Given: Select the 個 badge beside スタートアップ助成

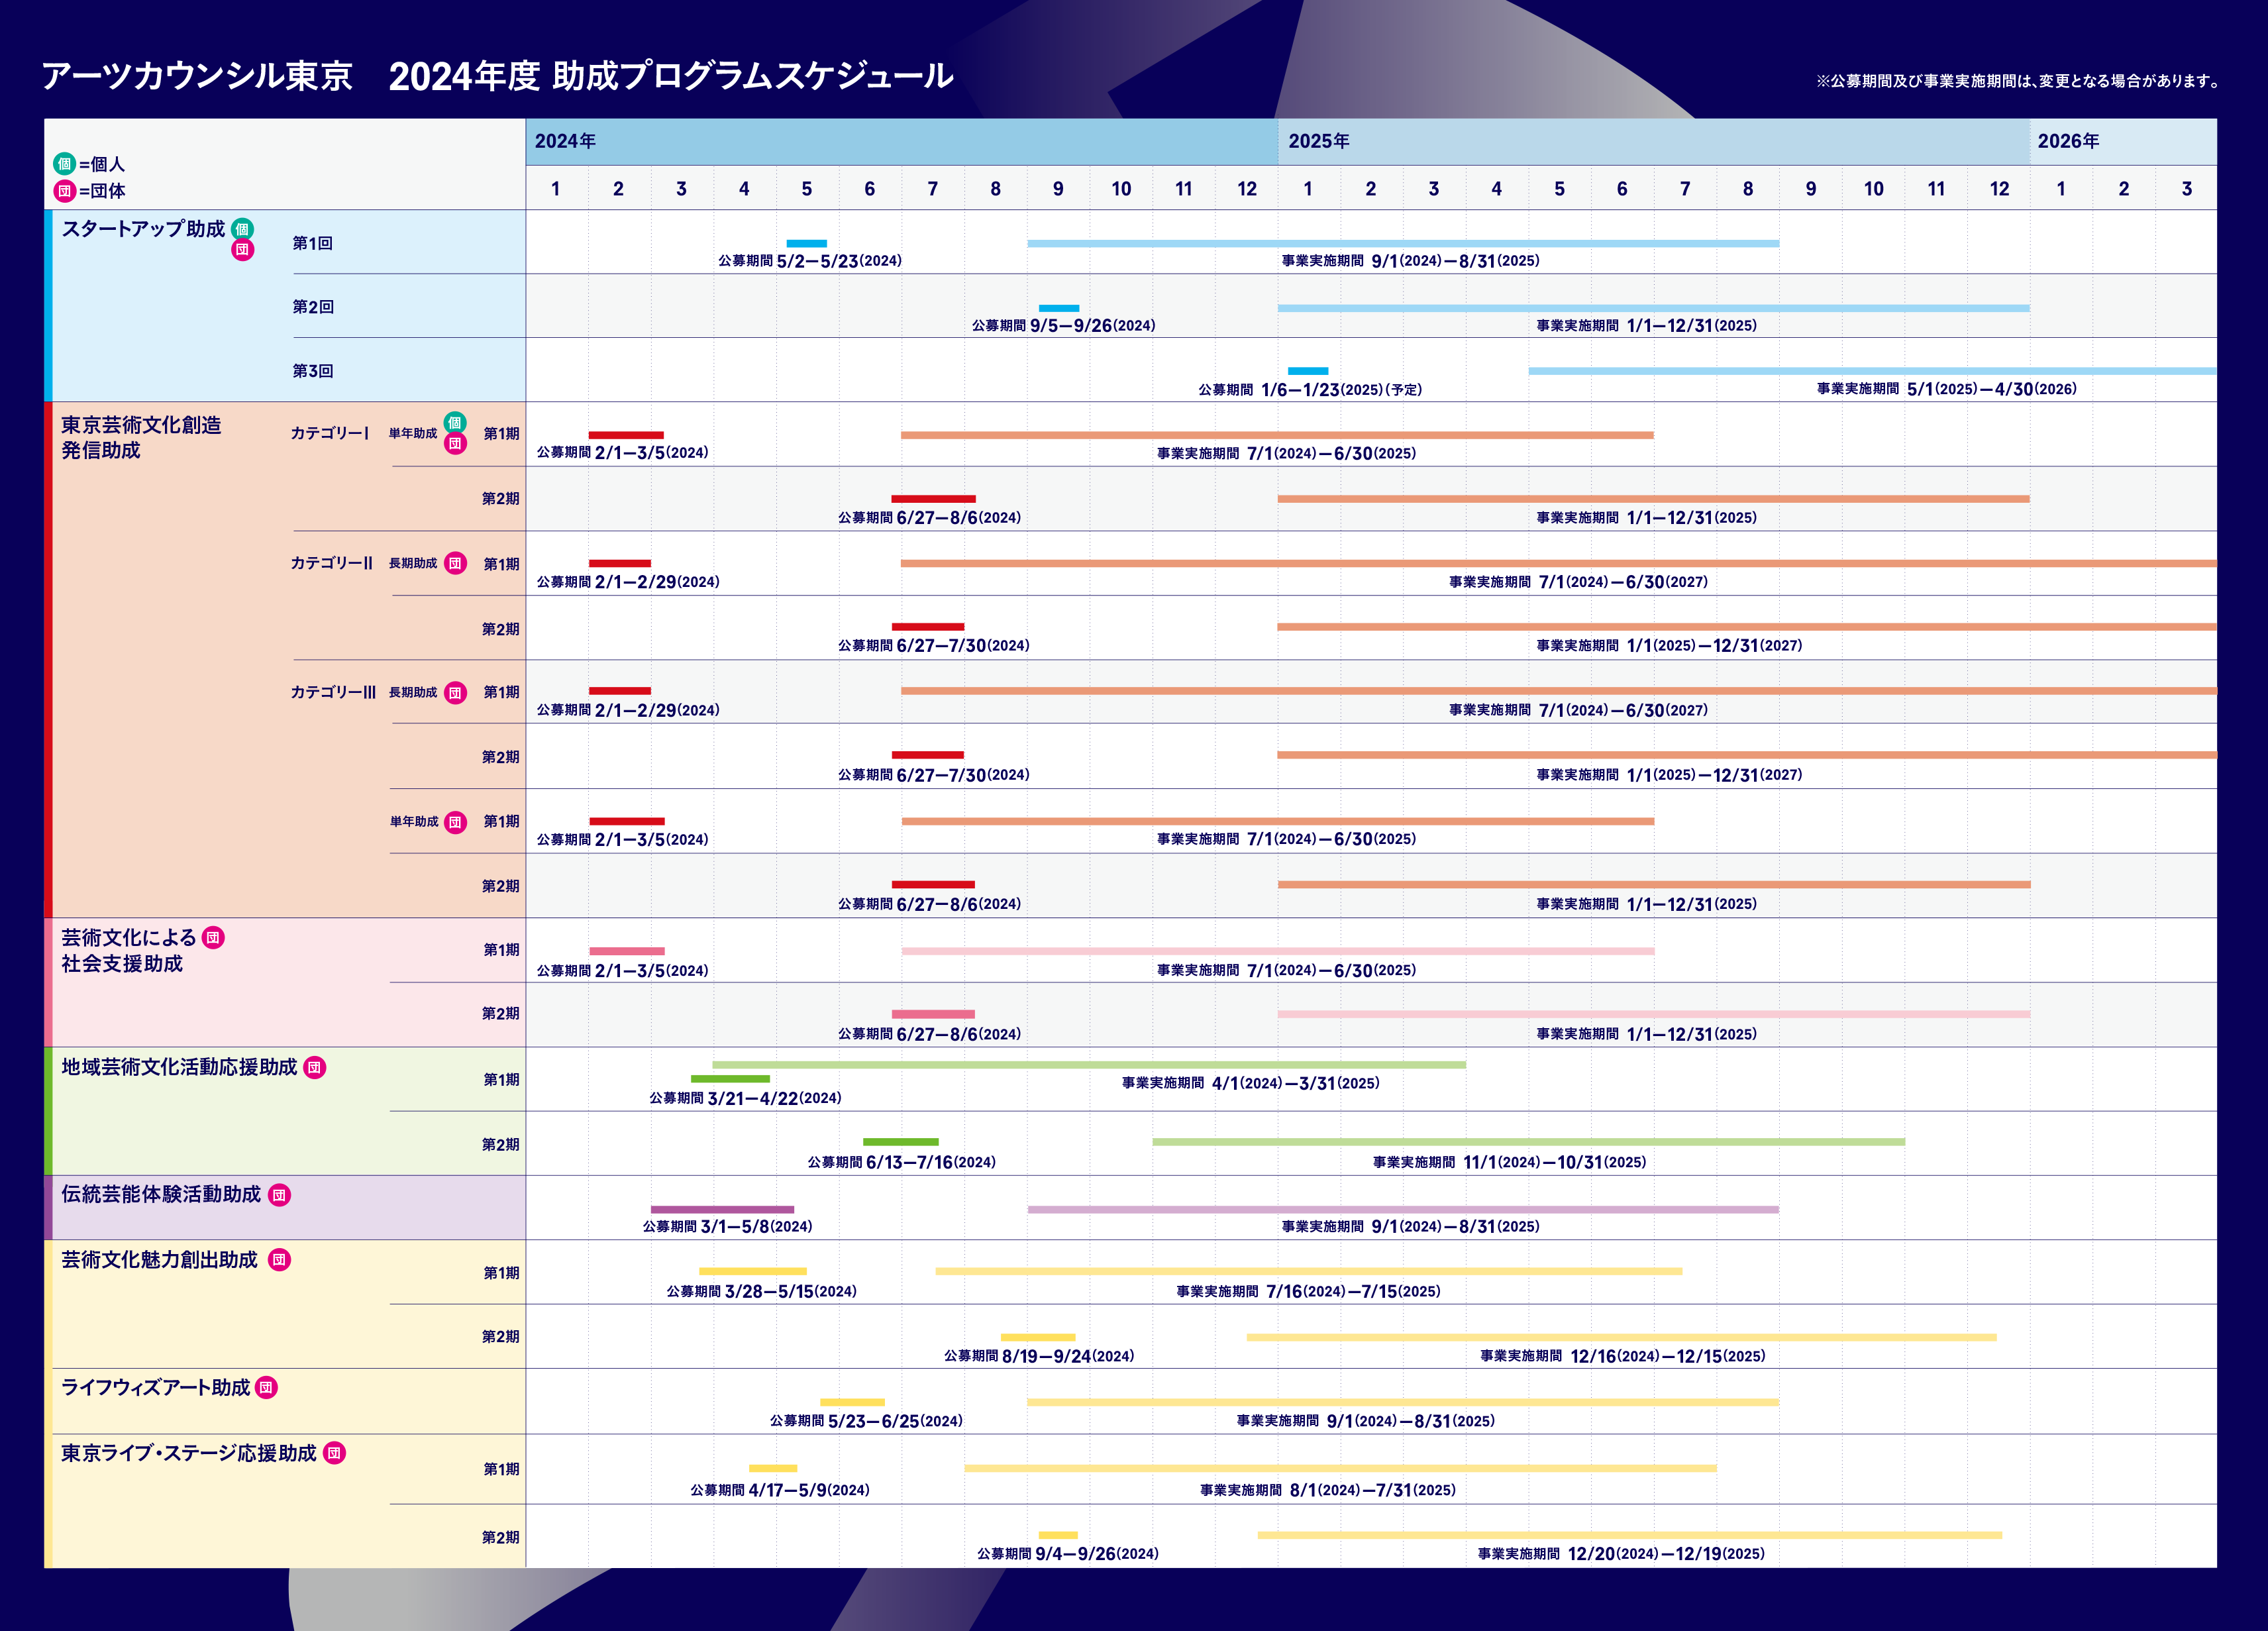Looking at the screenshot, I should point(243,229).
